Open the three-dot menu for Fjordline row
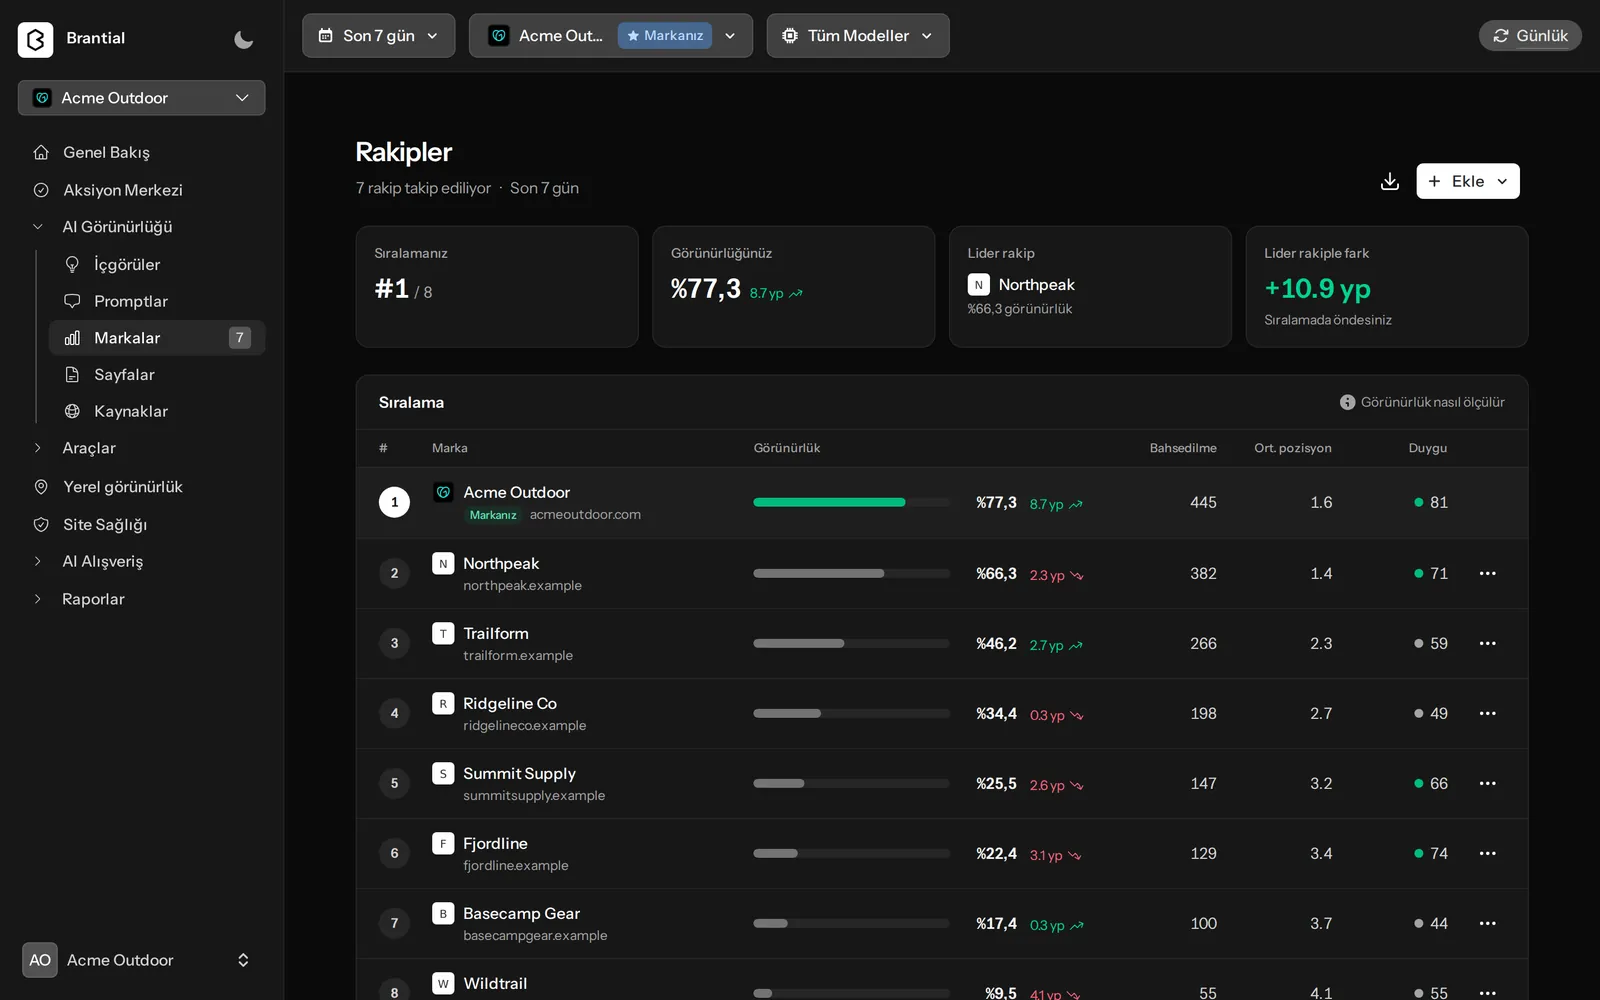1600x1000 pixels. 1487,853
